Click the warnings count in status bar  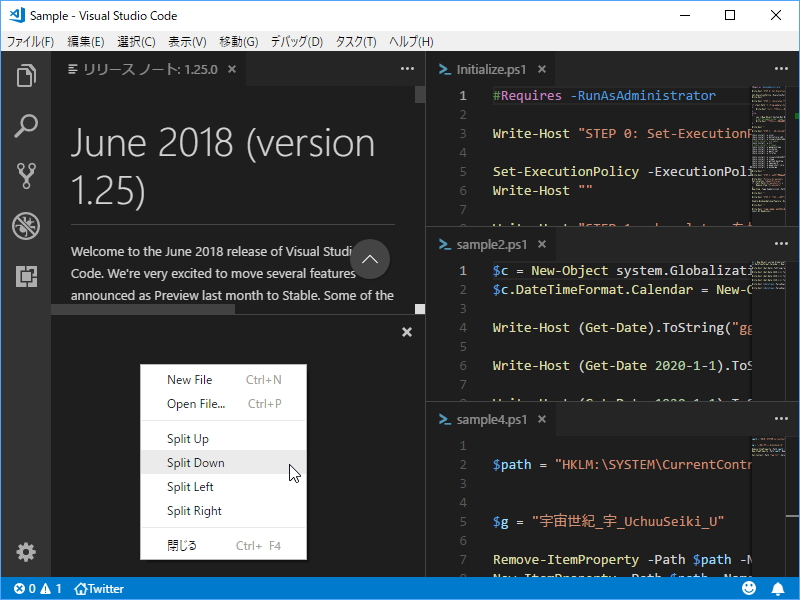tap(51, 589)
